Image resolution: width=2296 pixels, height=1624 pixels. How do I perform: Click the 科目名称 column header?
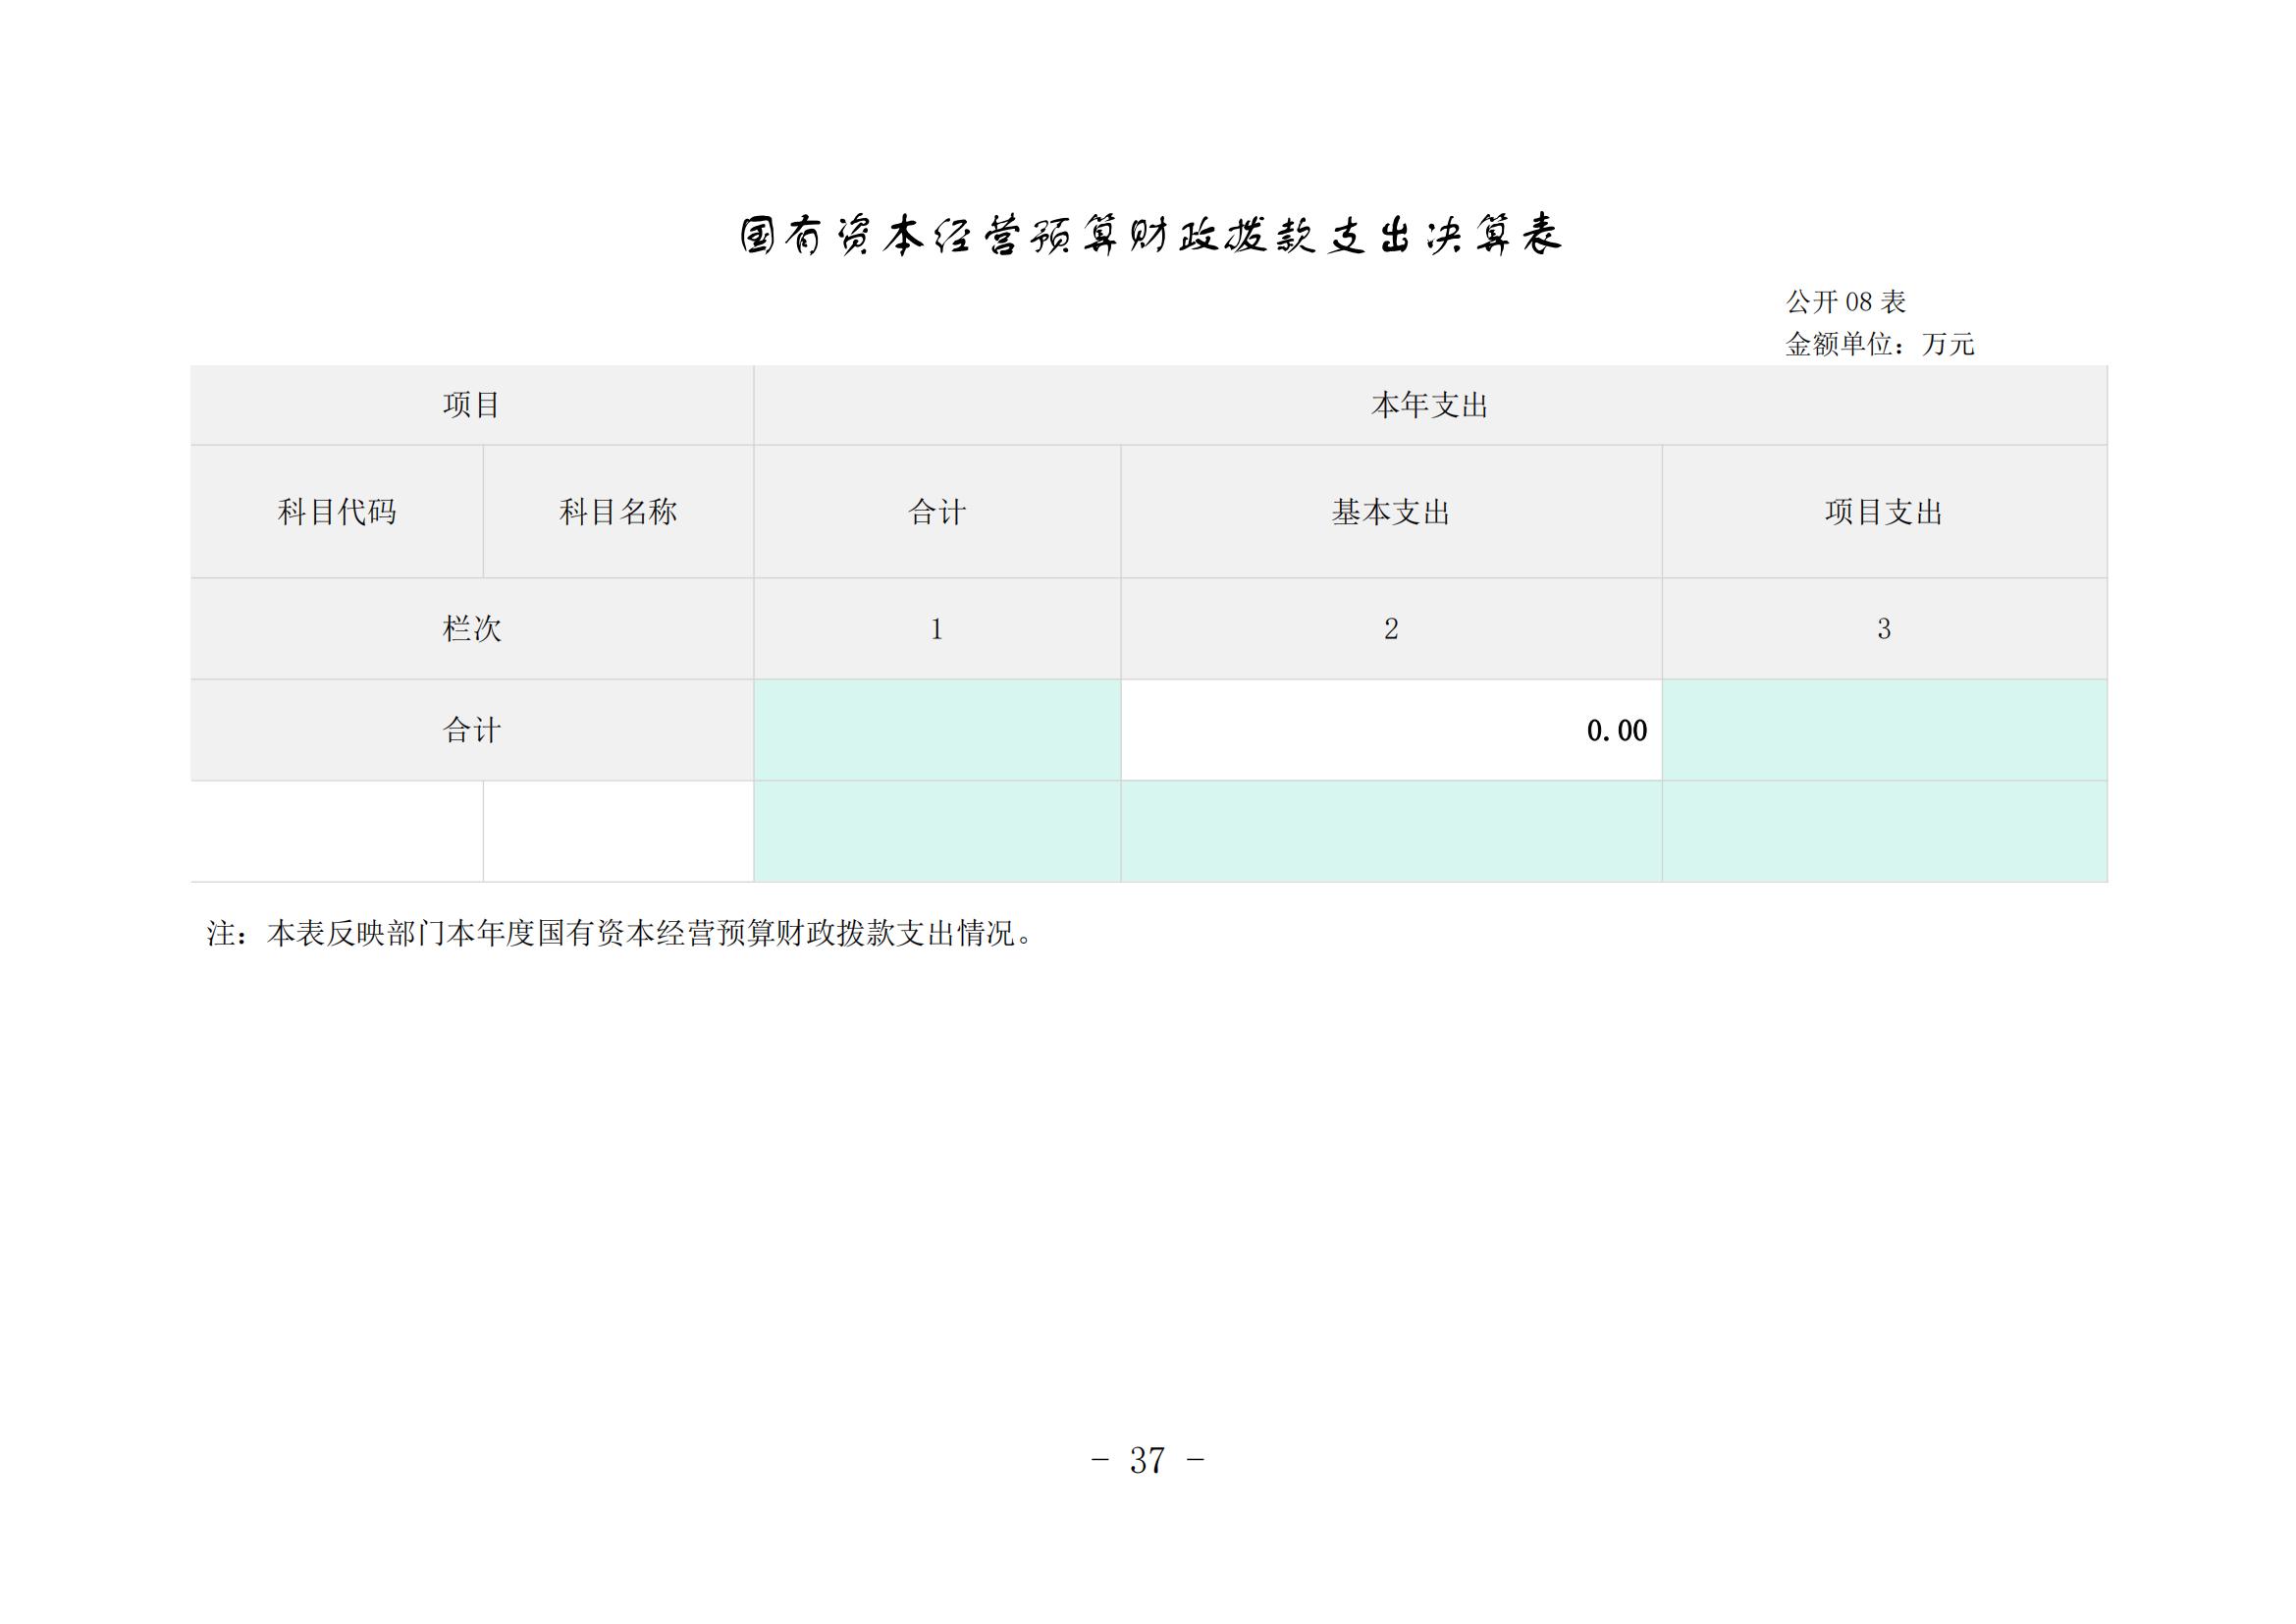click(x=618, y=512)
